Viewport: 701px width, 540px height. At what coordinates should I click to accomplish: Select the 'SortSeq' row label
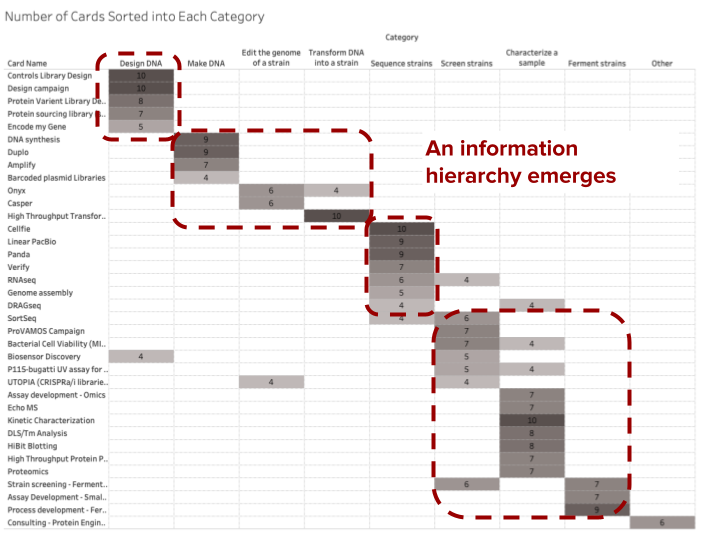click(22, 318)
